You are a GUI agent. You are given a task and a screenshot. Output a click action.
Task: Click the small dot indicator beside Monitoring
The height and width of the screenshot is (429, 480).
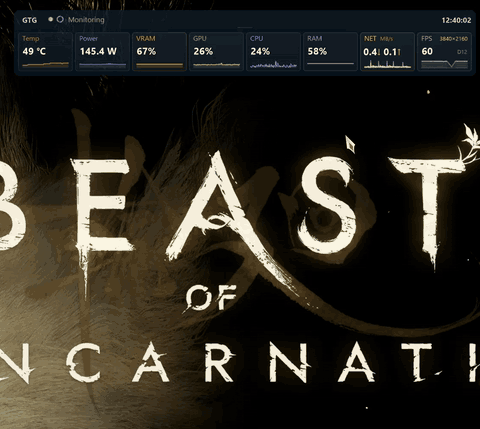click(x=51, y=19)
